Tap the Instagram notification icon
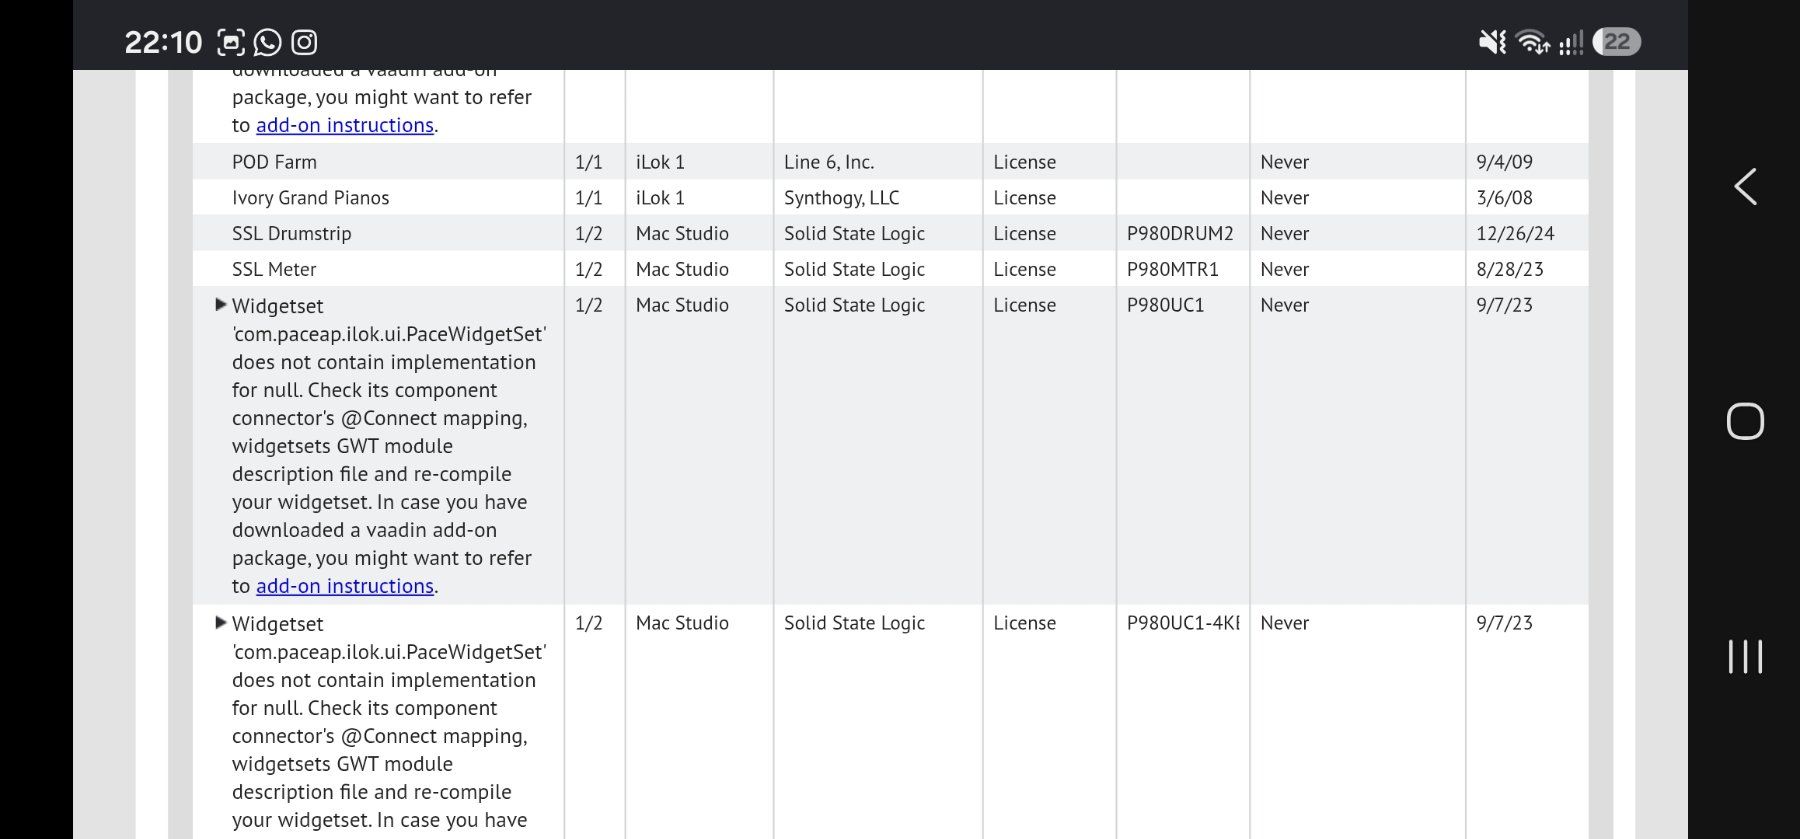 [304, 42]
